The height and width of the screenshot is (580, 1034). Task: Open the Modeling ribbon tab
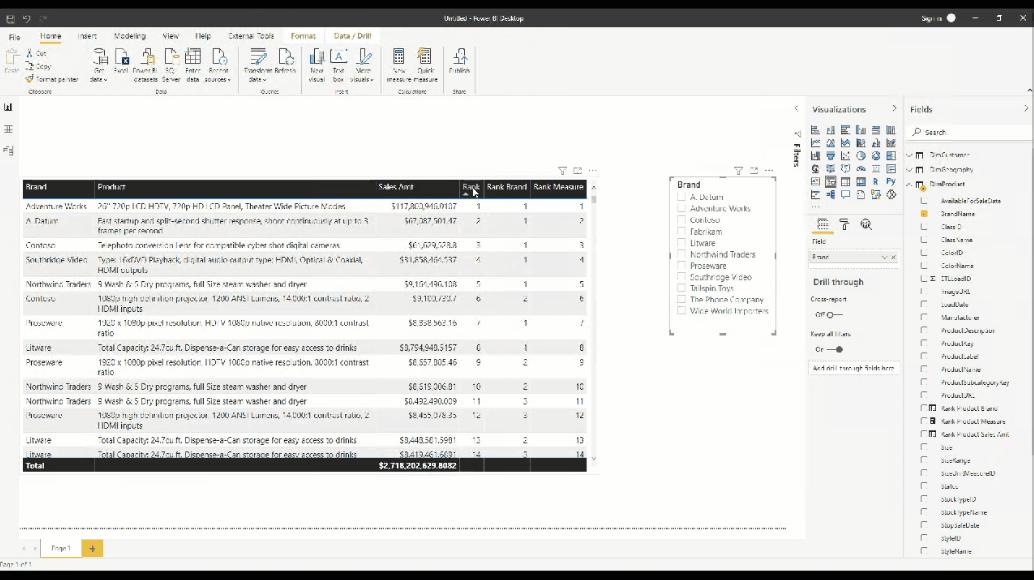point(130,36)
